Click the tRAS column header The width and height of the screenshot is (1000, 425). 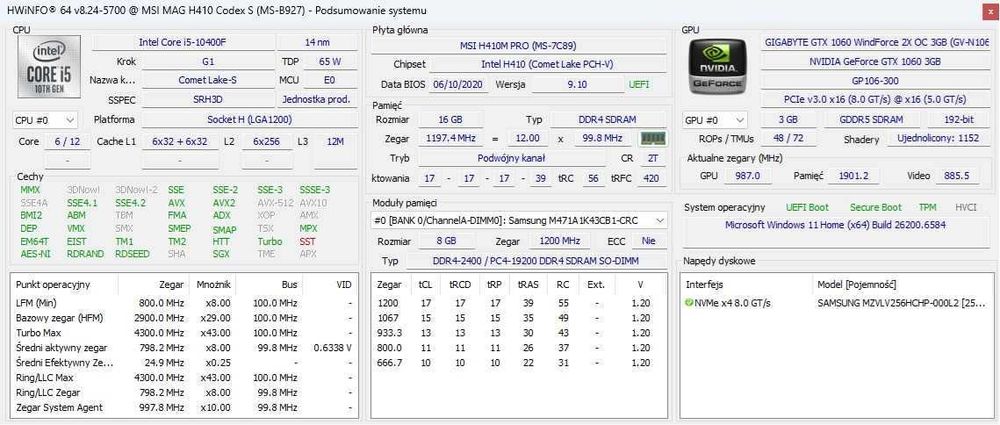pos(527,285)
